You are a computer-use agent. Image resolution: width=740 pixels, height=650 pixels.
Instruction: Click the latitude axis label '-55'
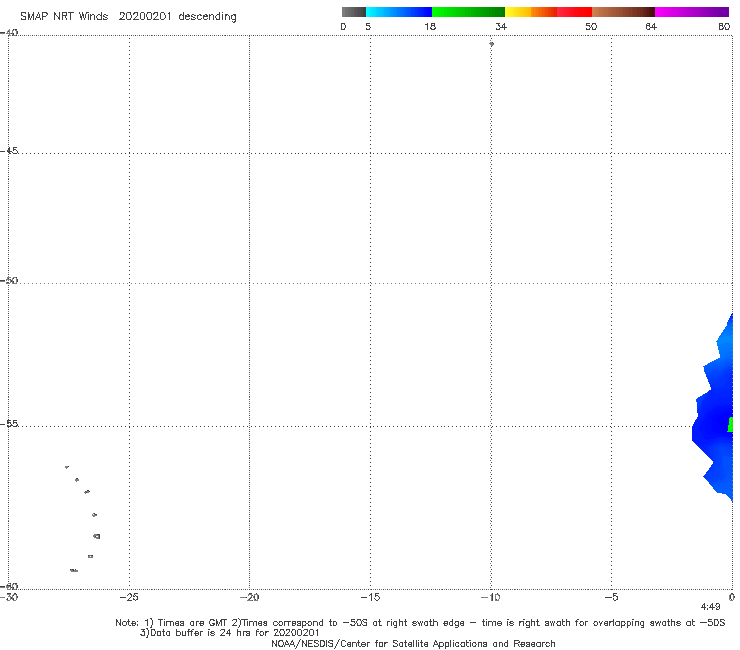coord(9,424)
